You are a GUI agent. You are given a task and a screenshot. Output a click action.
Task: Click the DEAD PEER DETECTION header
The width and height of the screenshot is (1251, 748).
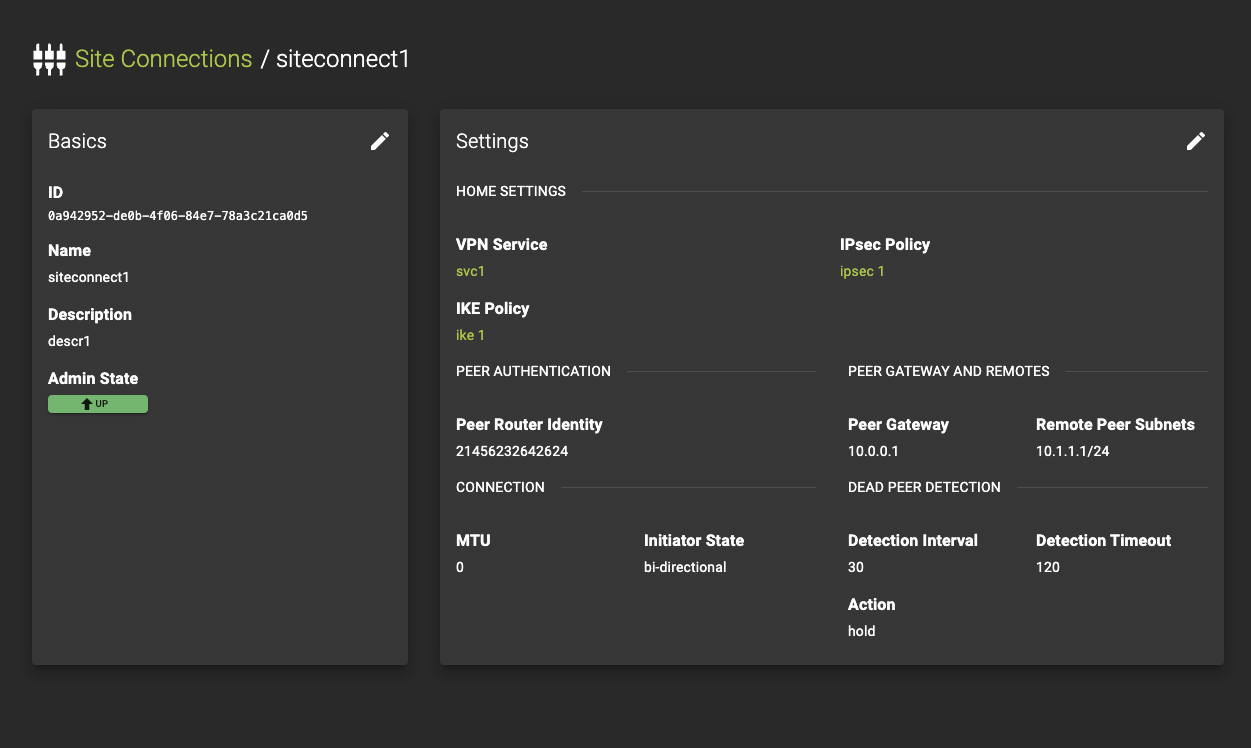(x=924, y=487)
